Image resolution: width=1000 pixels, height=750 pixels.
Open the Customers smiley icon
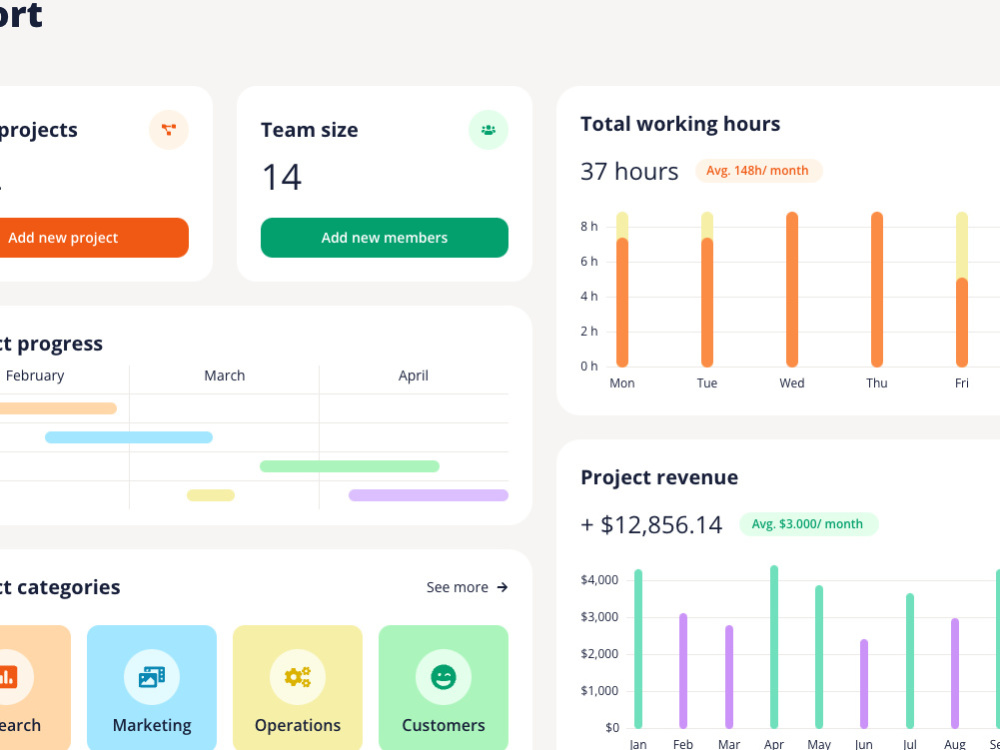[x=443, y=677]
